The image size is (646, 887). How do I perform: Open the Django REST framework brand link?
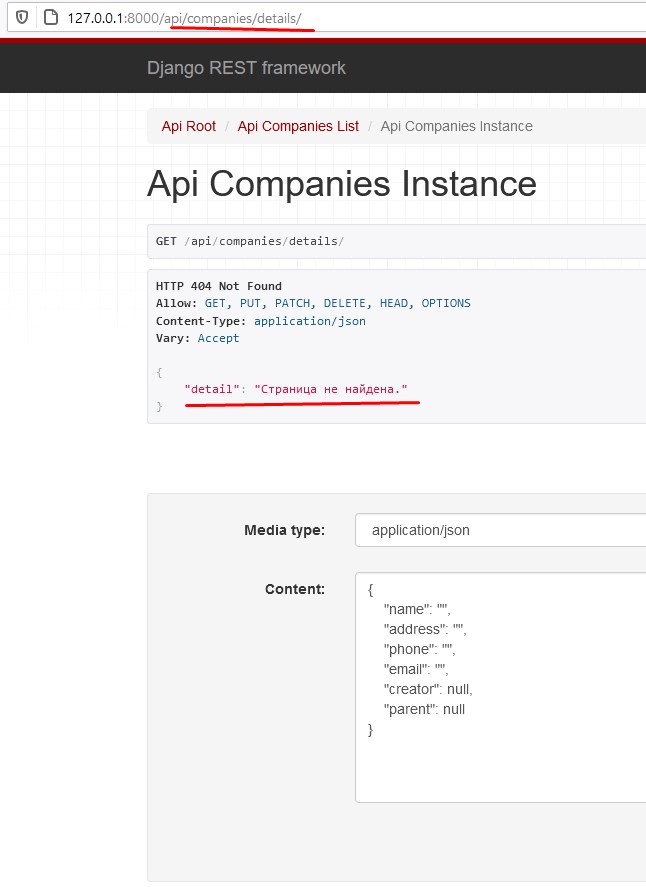tap(246, 68)
